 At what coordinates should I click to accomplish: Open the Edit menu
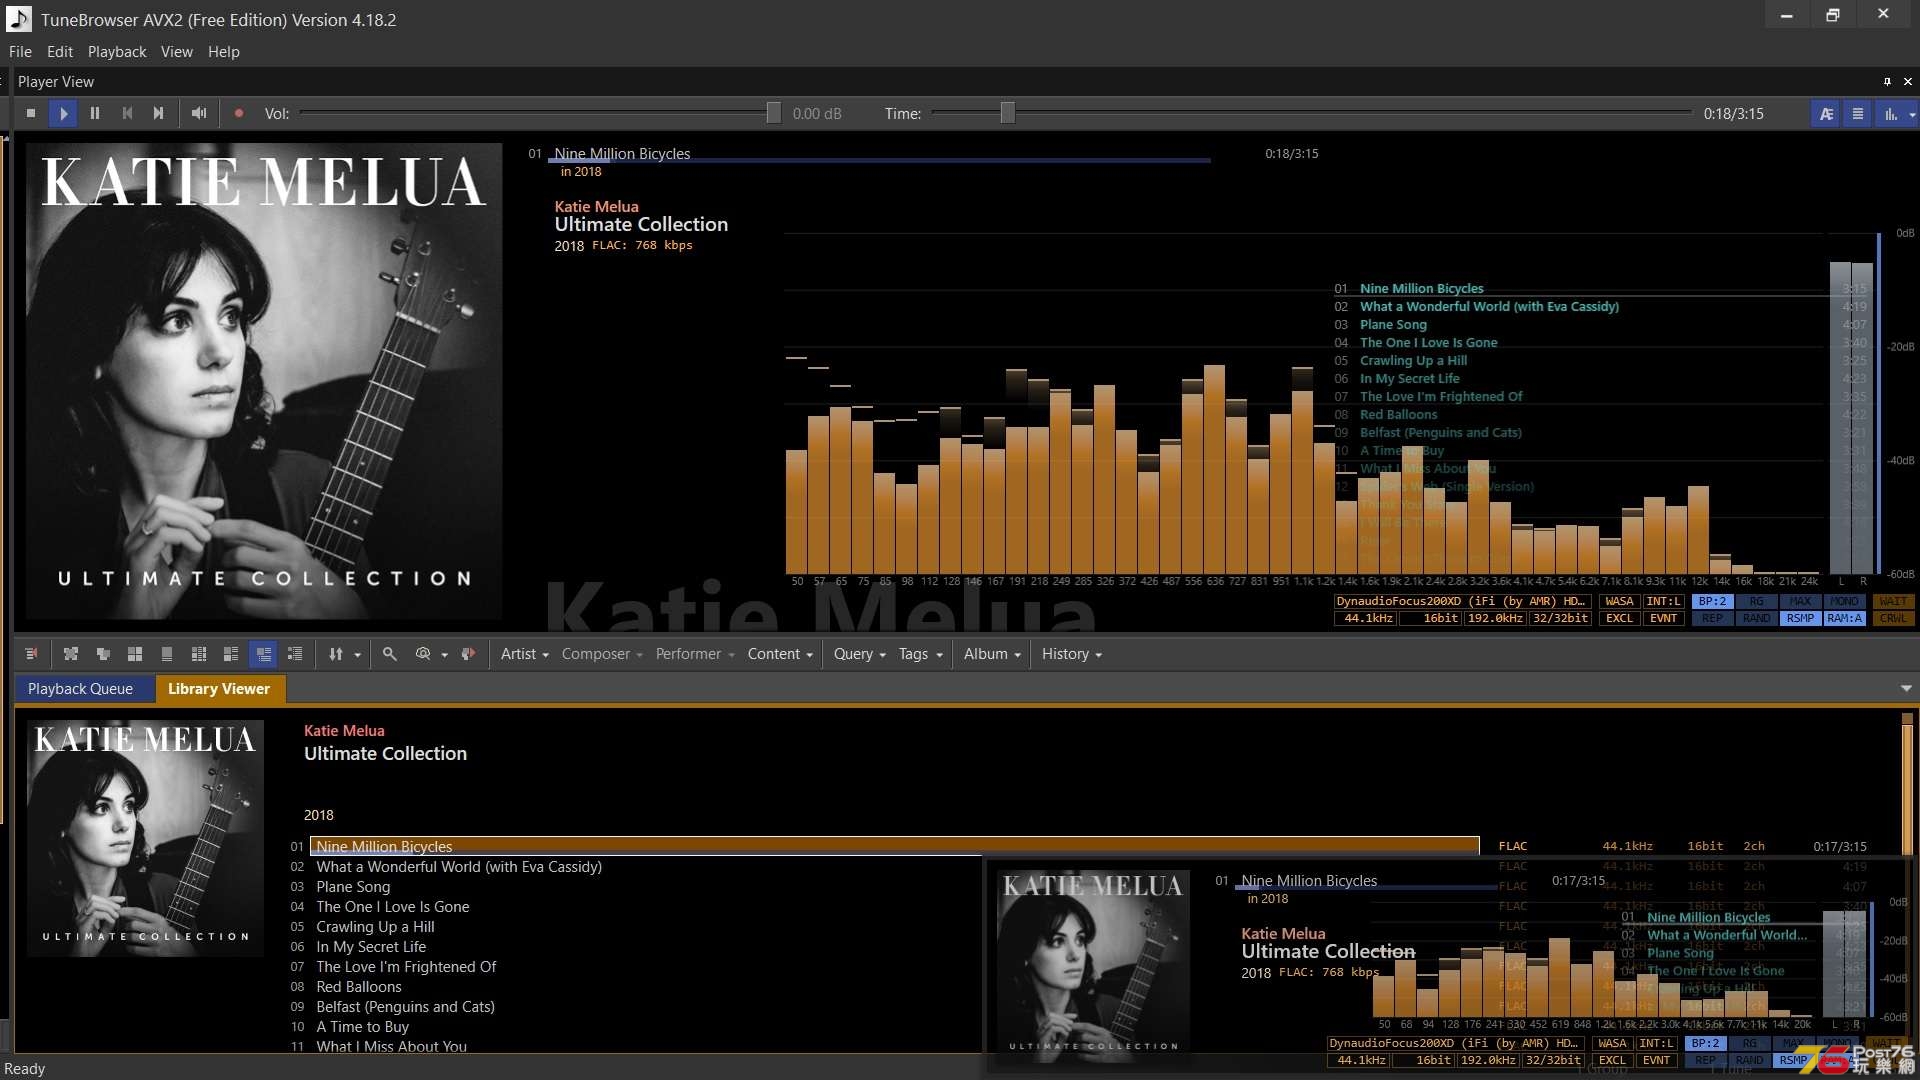[60, 52]
